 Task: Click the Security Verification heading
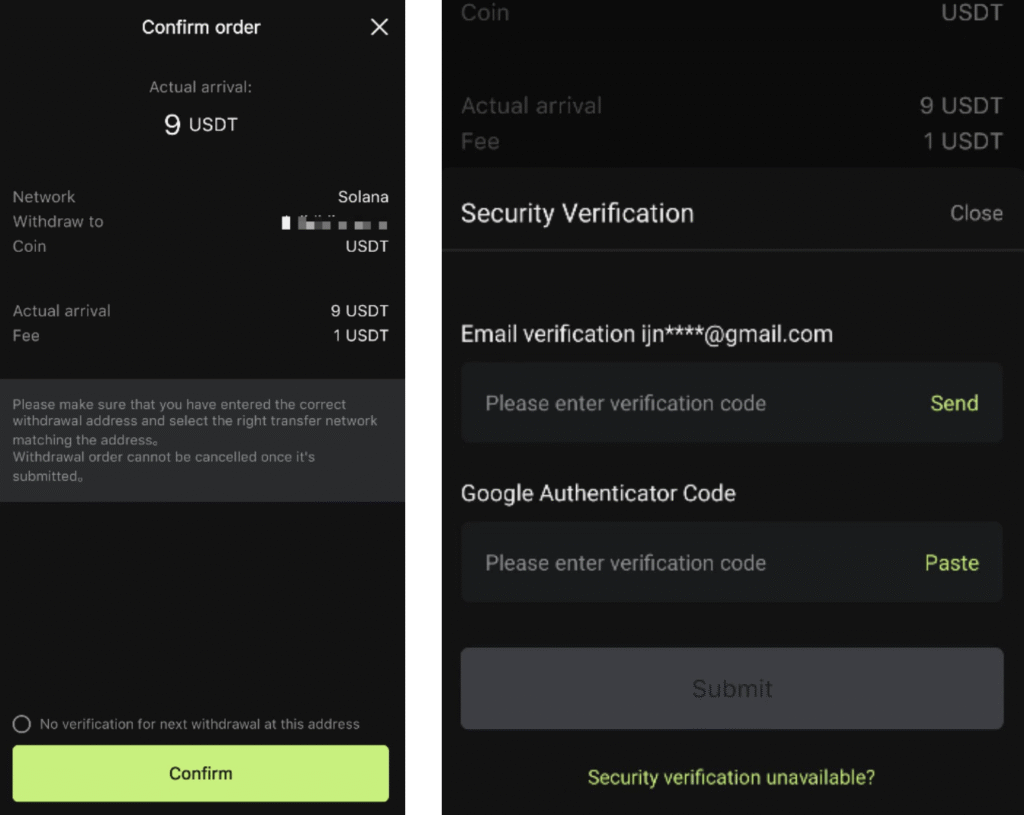pos(577,213)
